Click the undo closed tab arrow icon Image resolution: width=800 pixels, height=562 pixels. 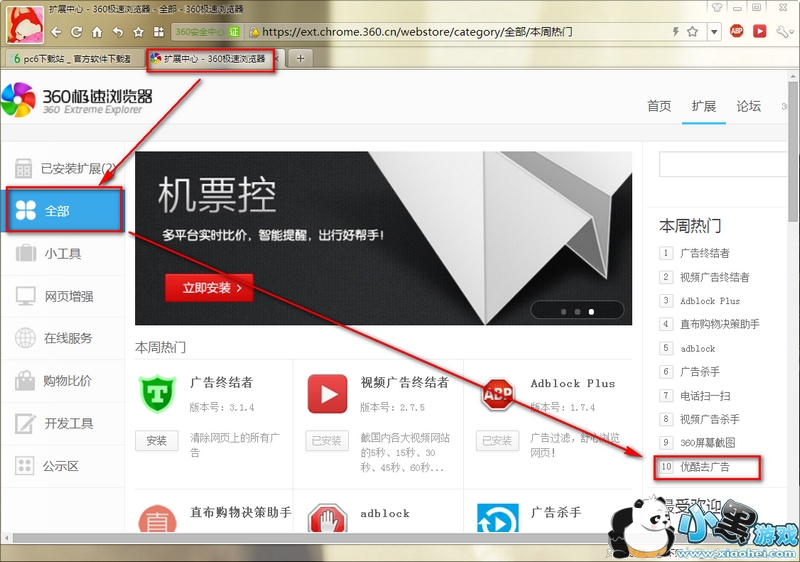point(118,32)
